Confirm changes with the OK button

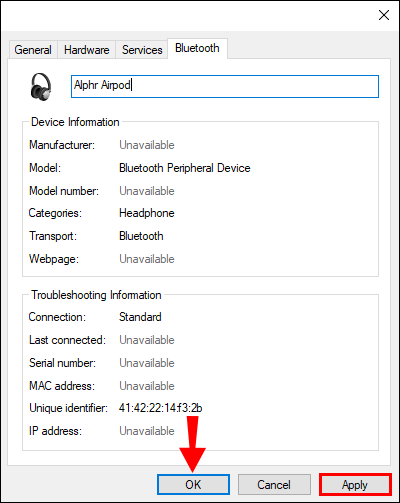tap(193, 484)
